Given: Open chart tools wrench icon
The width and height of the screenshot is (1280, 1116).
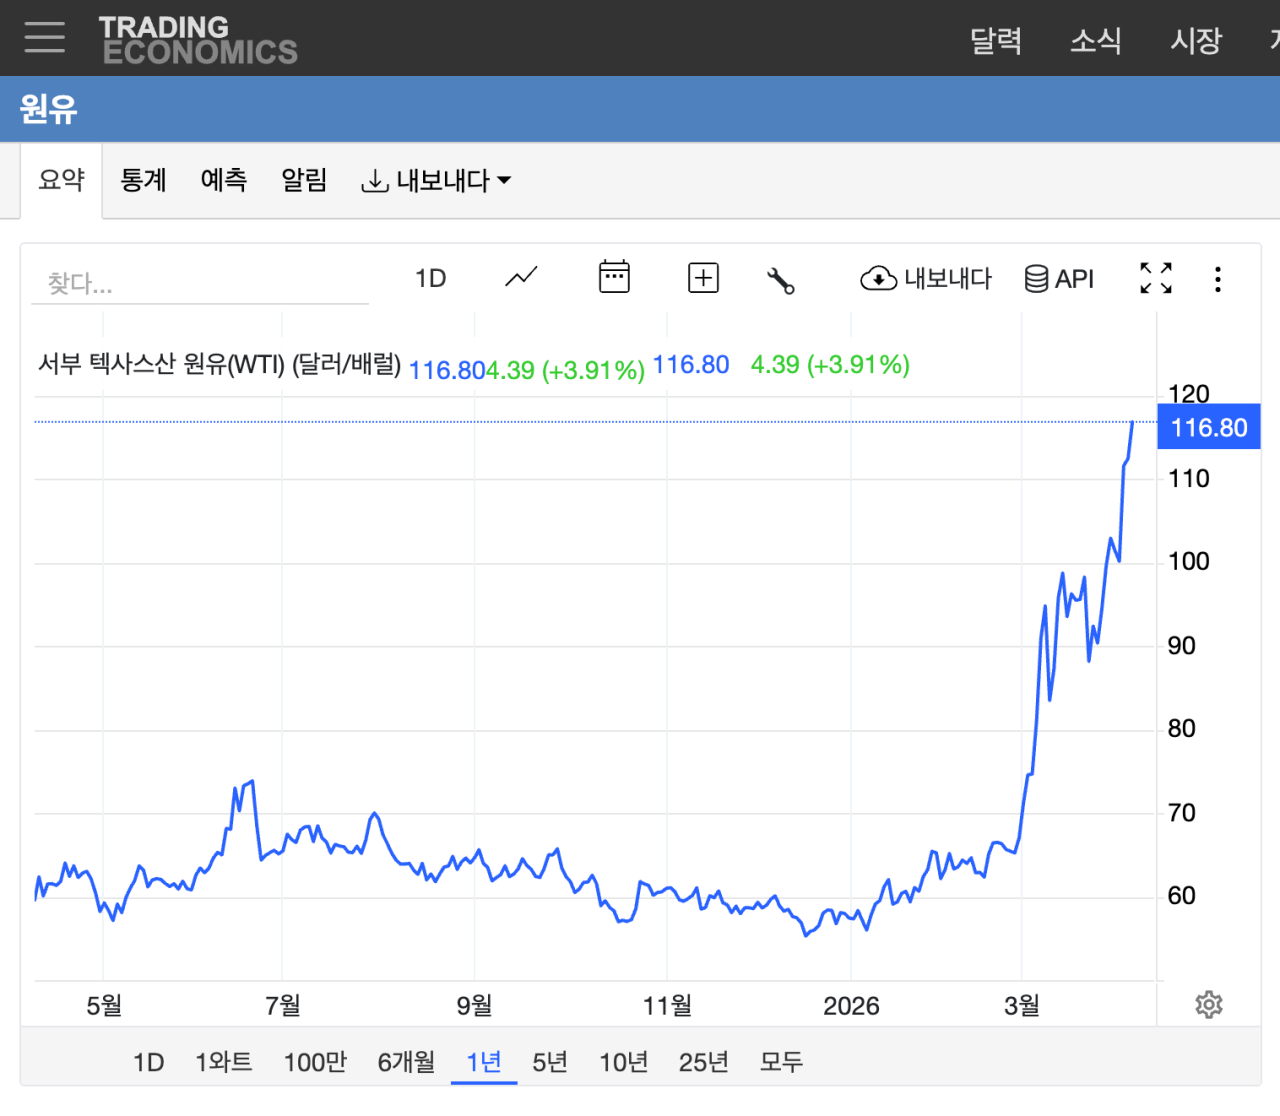Looking at the screenshot, I should tap(780, 280).
